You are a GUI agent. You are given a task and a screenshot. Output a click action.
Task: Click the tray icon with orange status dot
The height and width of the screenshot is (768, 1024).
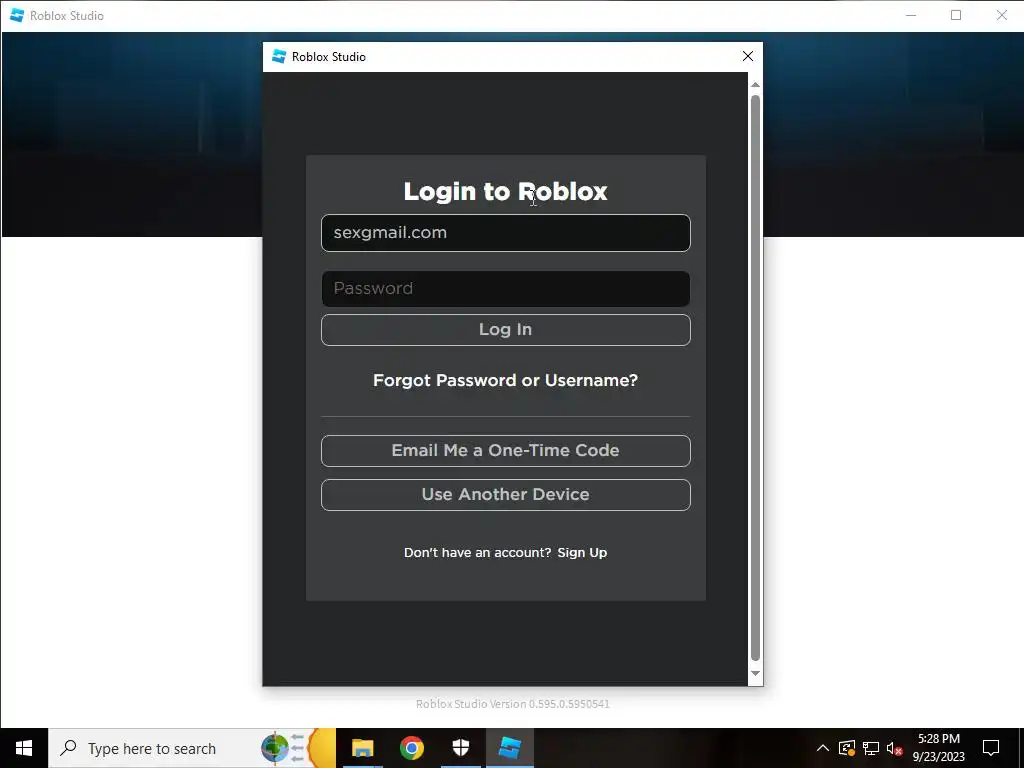tap(847, 748)
